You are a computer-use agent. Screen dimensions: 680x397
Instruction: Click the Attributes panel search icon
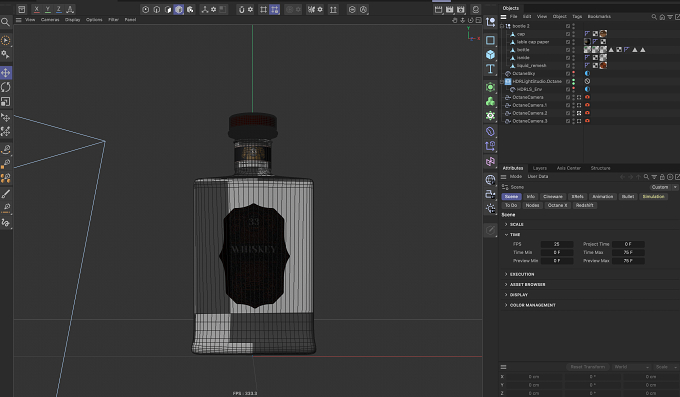pyautogui.click(x=646, y=177)
